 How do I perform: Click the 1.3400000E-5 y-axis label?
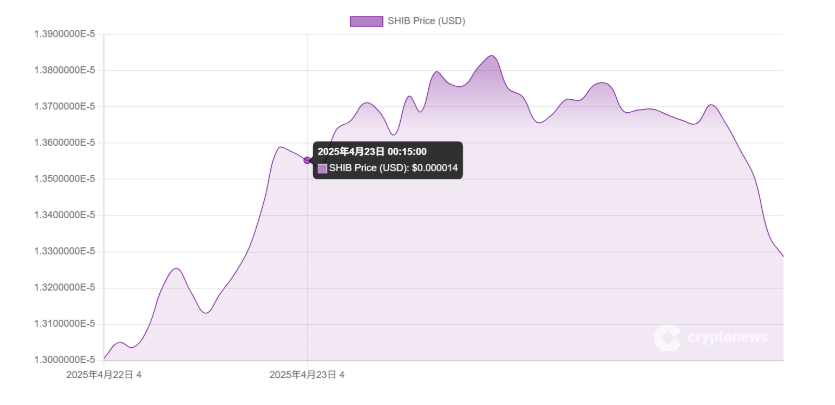pos(65,215)
